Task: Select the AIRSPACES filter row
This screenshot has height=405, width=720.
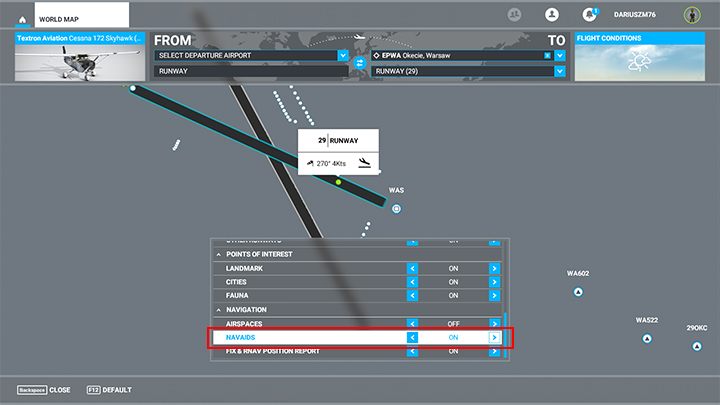Action: tap(357, 323)
